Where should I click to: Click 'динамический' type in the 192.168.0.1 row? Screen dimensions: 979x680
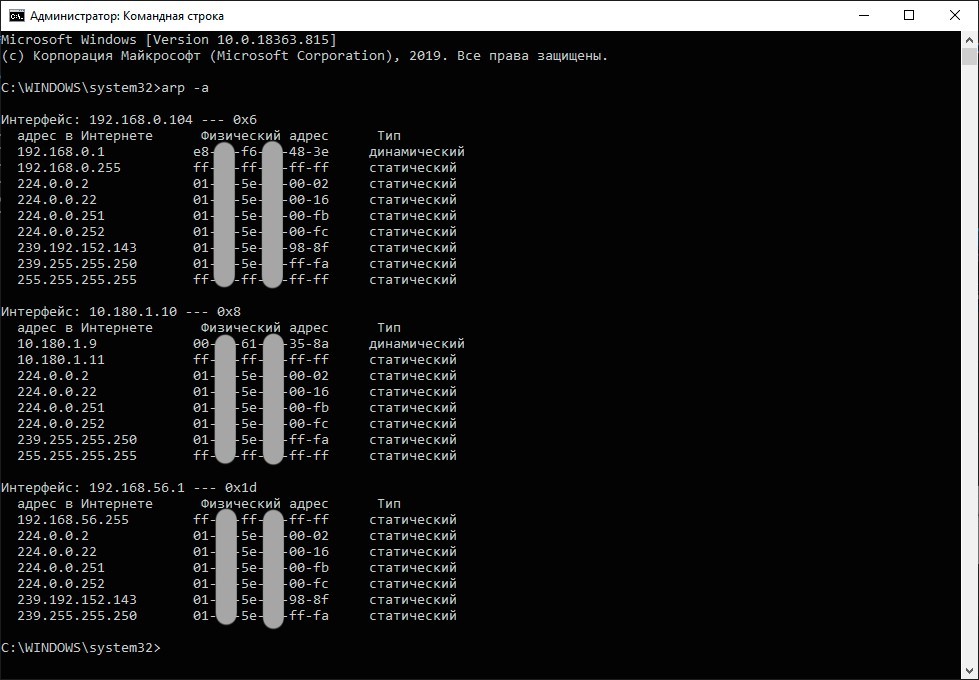coord(416,152)
